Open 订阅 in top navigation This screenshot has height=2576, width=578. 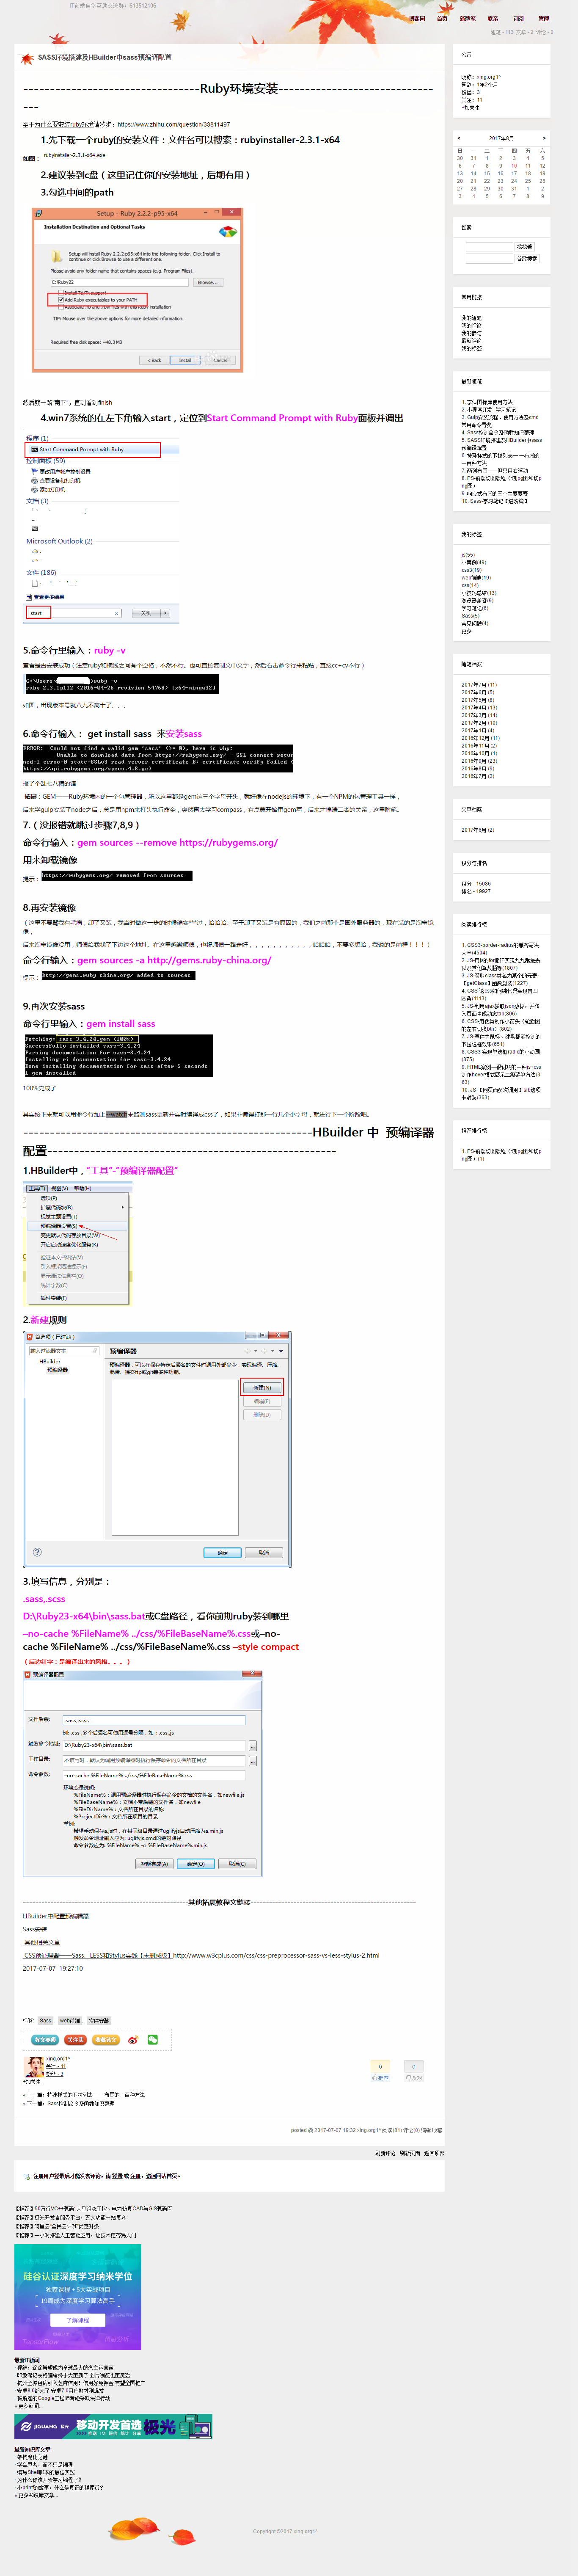[x=518, y=18]
